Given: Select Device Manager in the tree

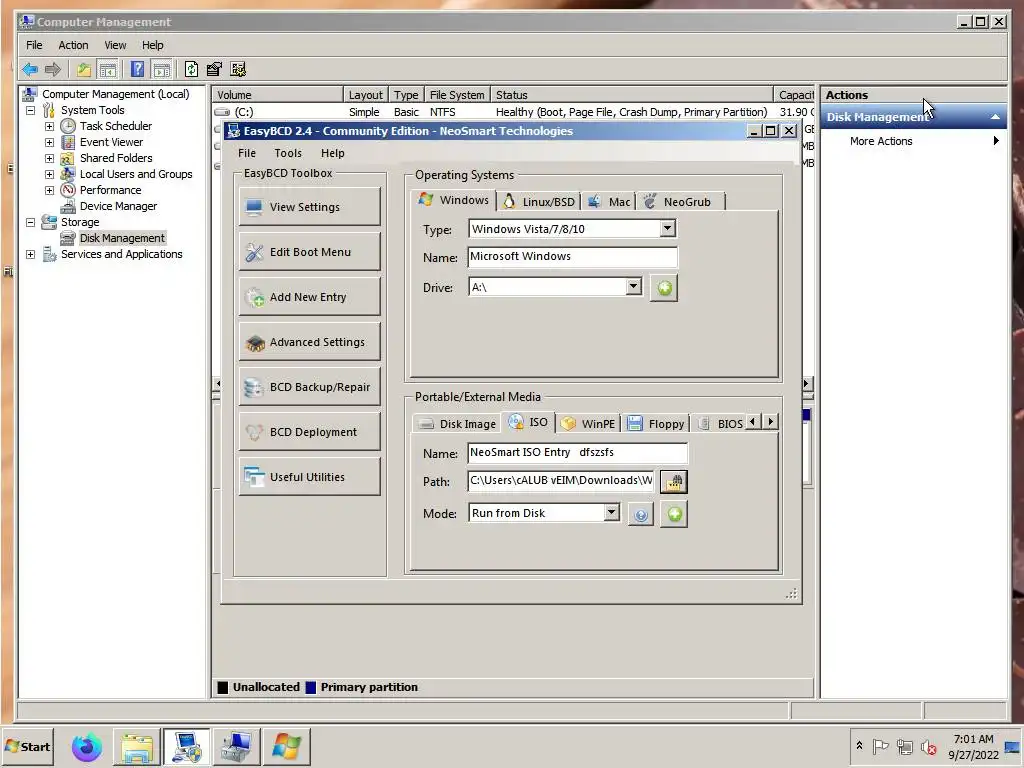Looking at the screenshot, I should [x=118, y=206].
